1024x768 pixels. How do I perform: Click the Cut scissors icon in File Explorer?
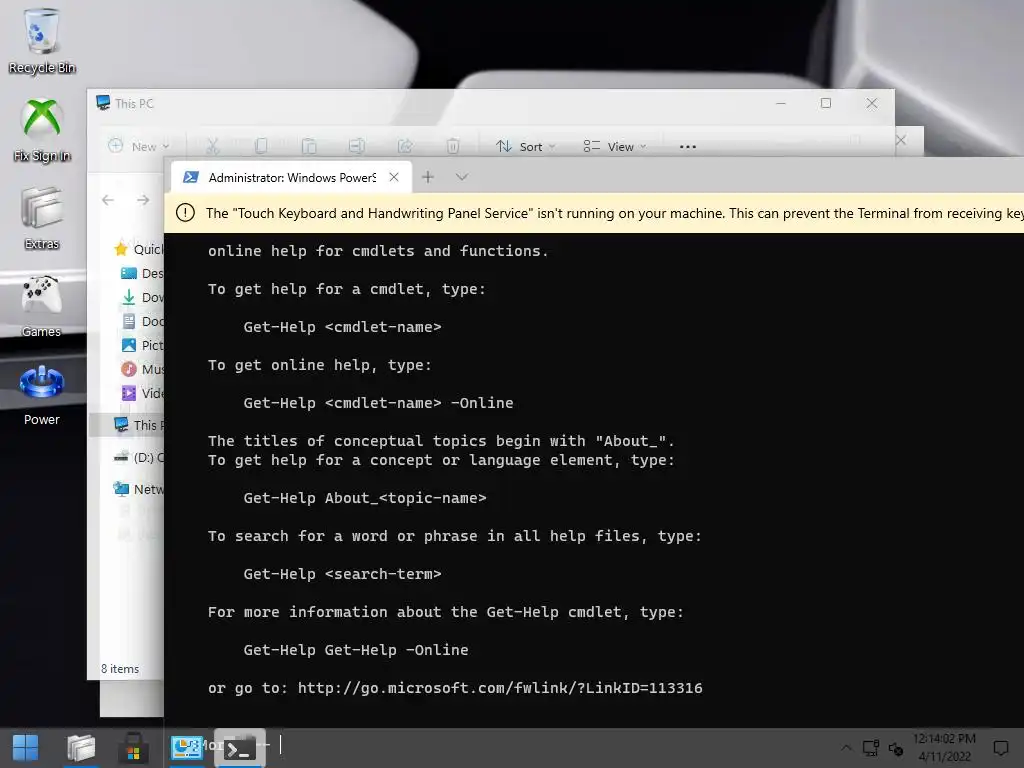point(212,146)
